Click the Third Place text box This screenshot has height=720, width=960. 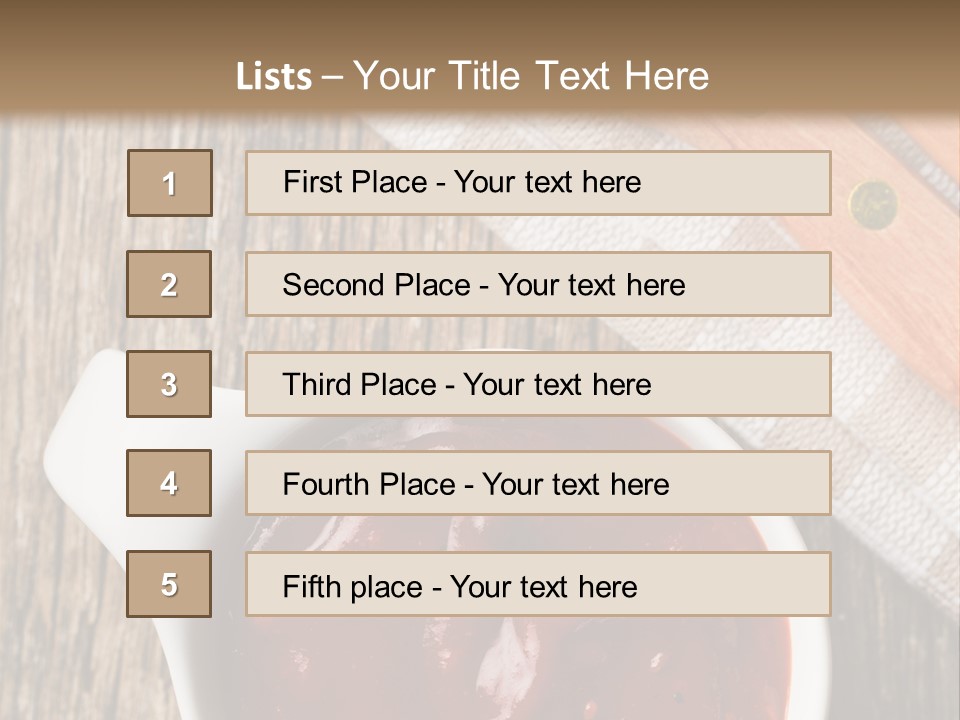point(538,384)
